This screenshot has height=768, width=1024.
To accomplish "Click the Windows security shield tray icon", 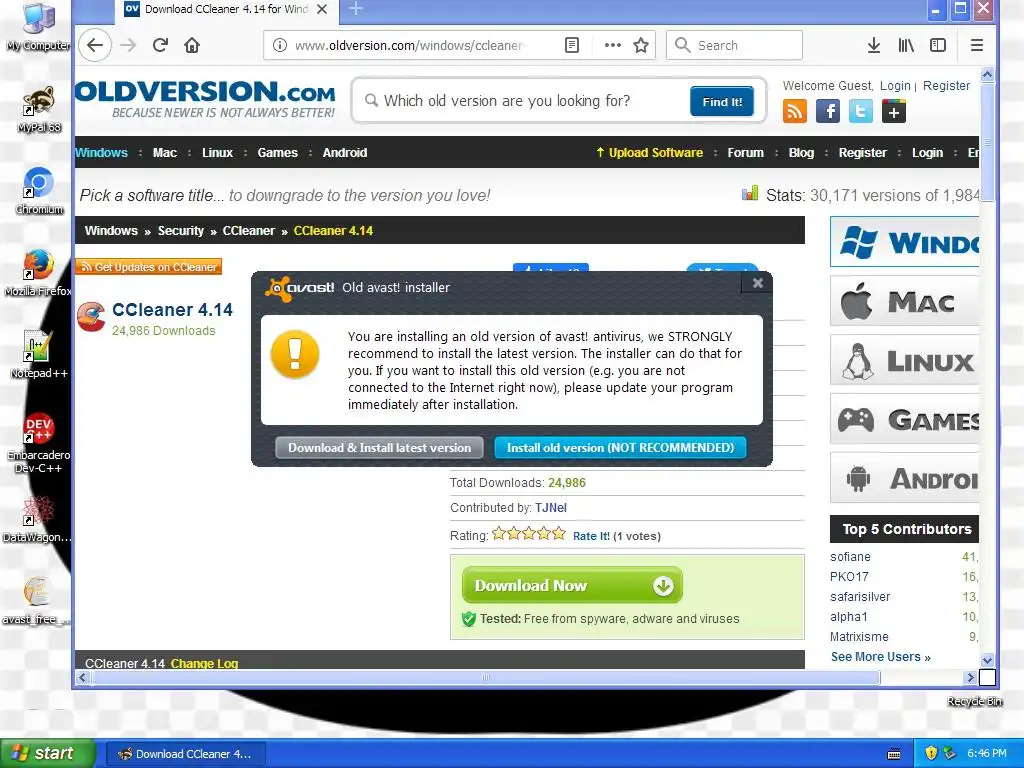I will point(931,754).
